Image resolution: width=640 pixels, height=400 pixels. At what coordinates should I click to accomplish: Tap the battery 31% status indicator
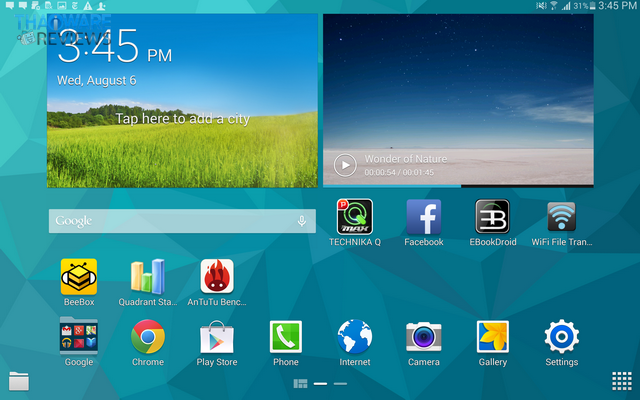click(x=585, y=6)
